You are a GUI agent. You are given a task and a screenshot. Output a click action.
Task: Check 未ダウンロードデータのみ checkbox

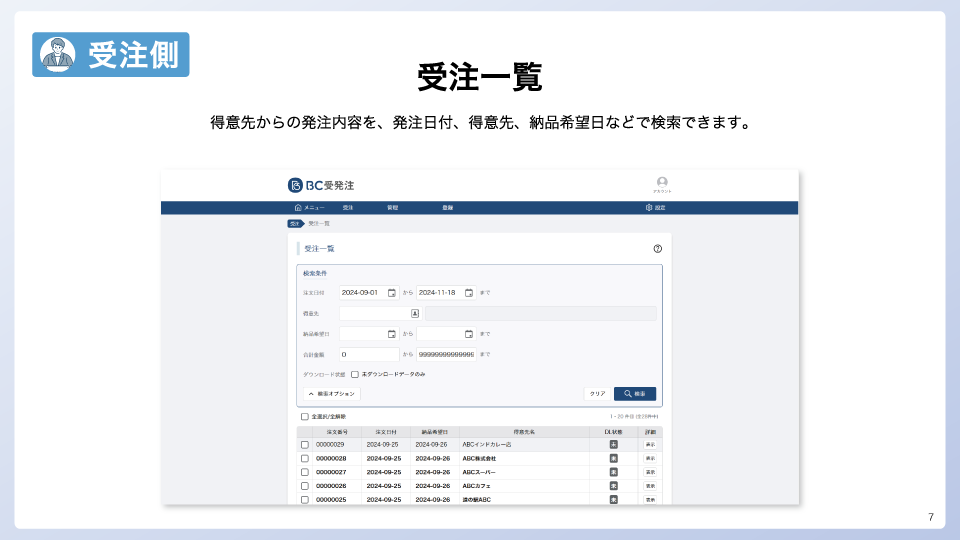pyautogui.click(x=354, y=375)
